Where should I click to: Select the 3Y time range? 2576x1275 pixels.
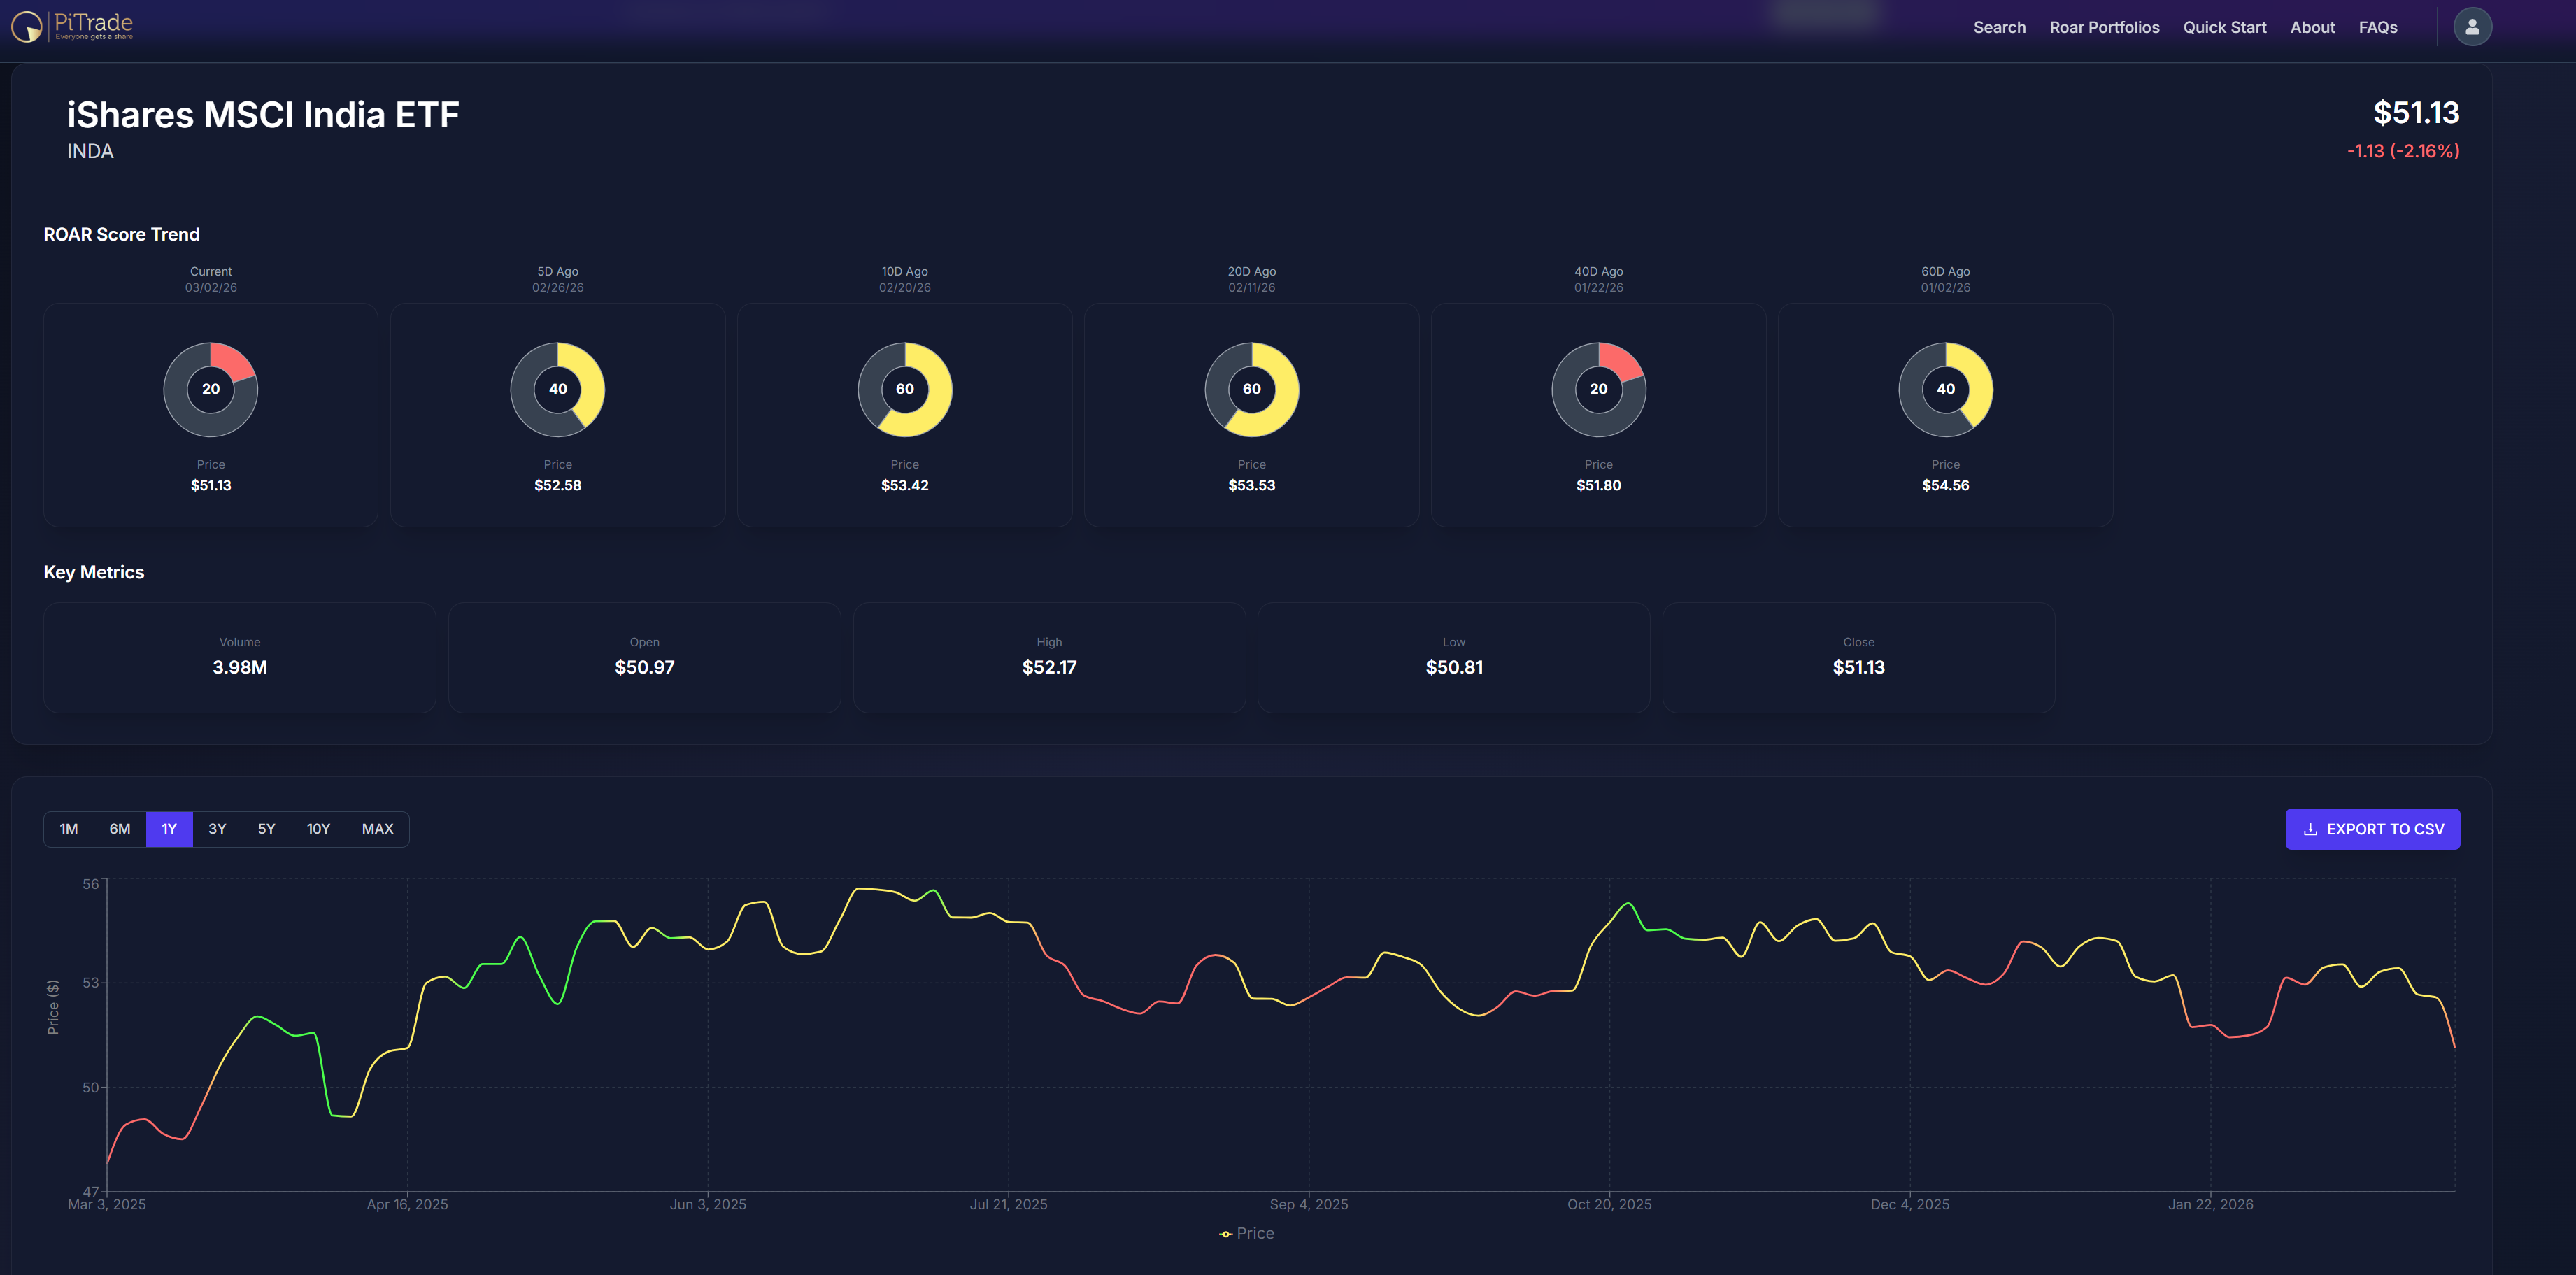click(217, 829)
